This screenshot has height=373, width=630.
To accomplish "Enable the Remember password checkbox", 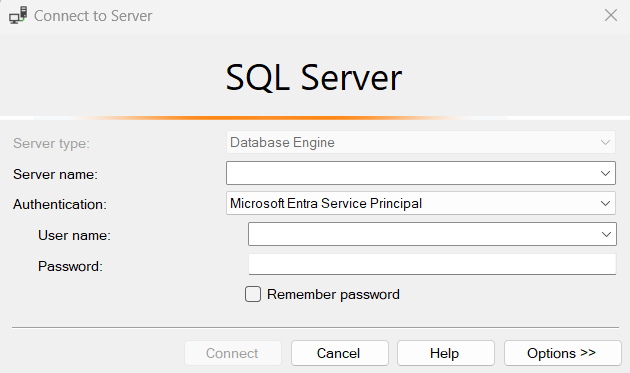I will pyautogui.click(x=253, y=294).
